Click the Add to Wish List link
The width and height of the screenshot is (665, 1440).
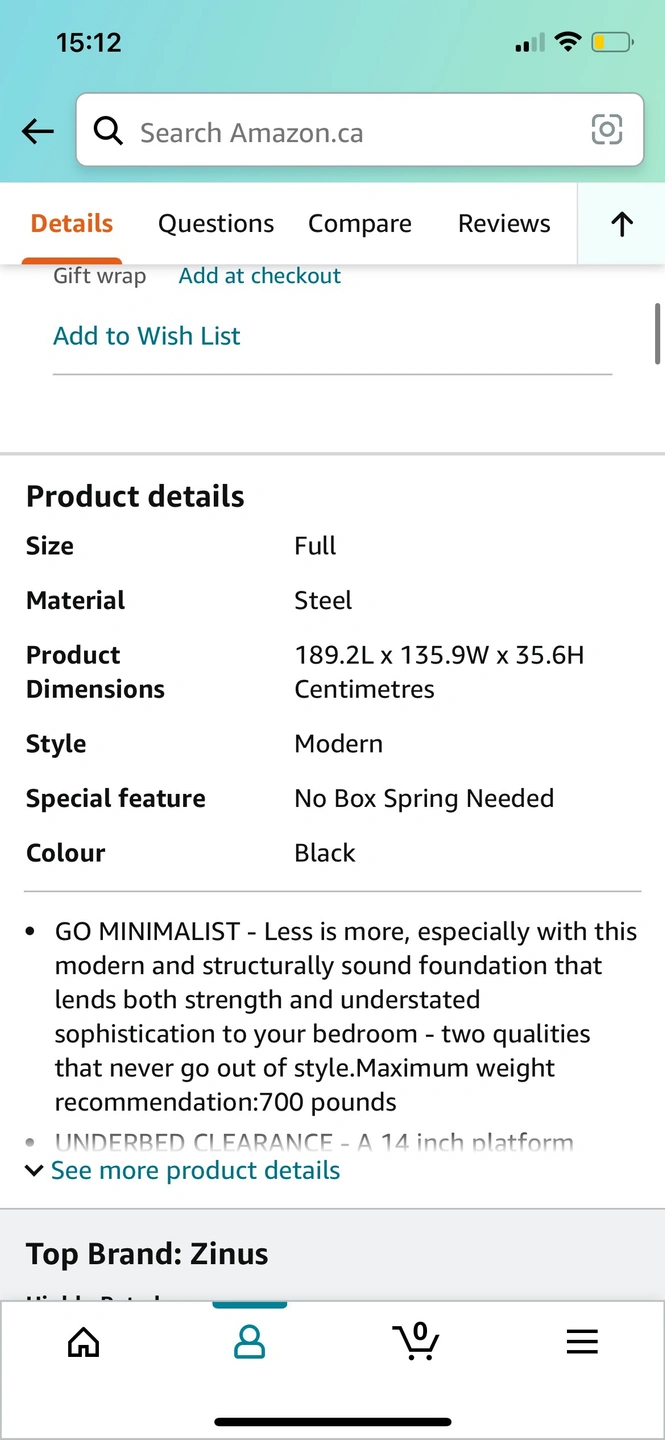tap(147, 336)
